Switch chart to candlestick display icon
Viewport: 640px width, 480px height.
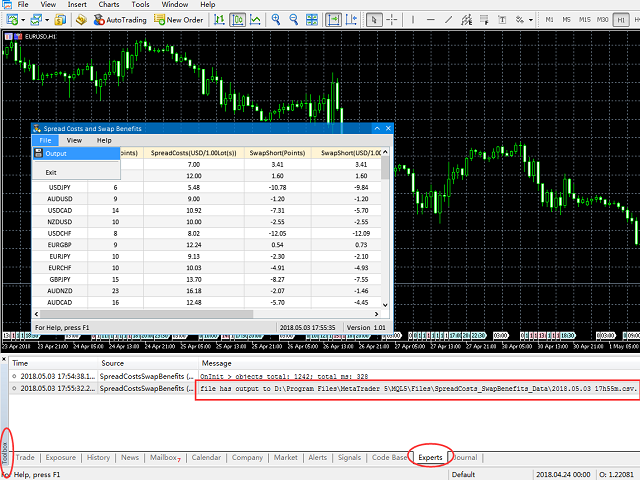pos(235,19)
